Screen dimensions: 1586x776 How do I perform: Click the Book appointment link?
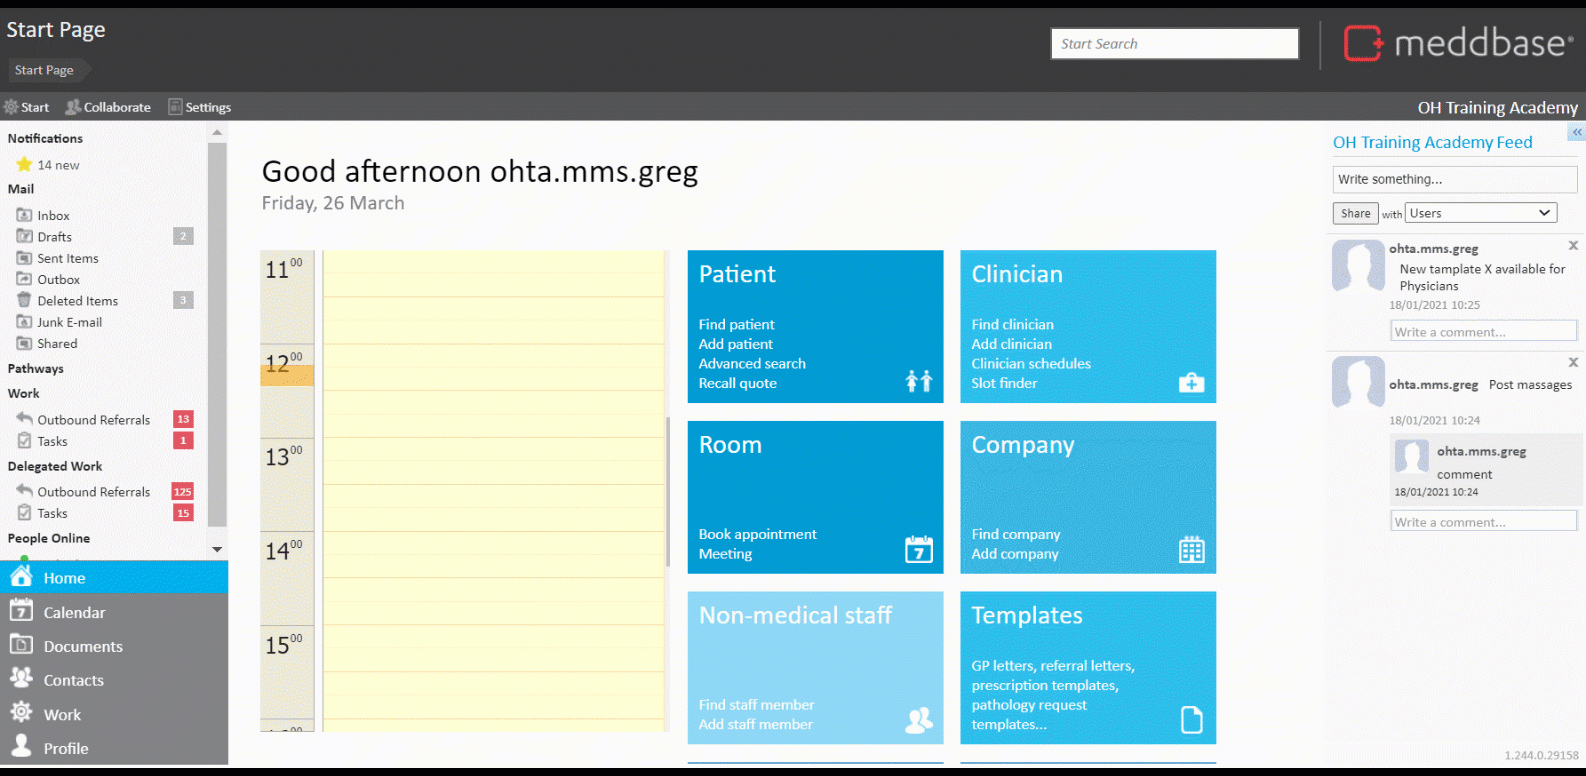tap(757, 534)
